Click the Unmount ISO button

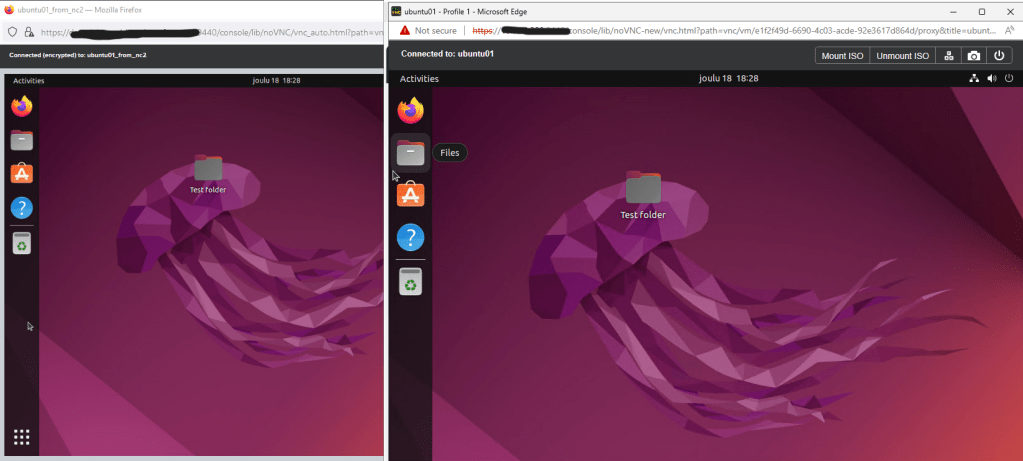point(902,56)
